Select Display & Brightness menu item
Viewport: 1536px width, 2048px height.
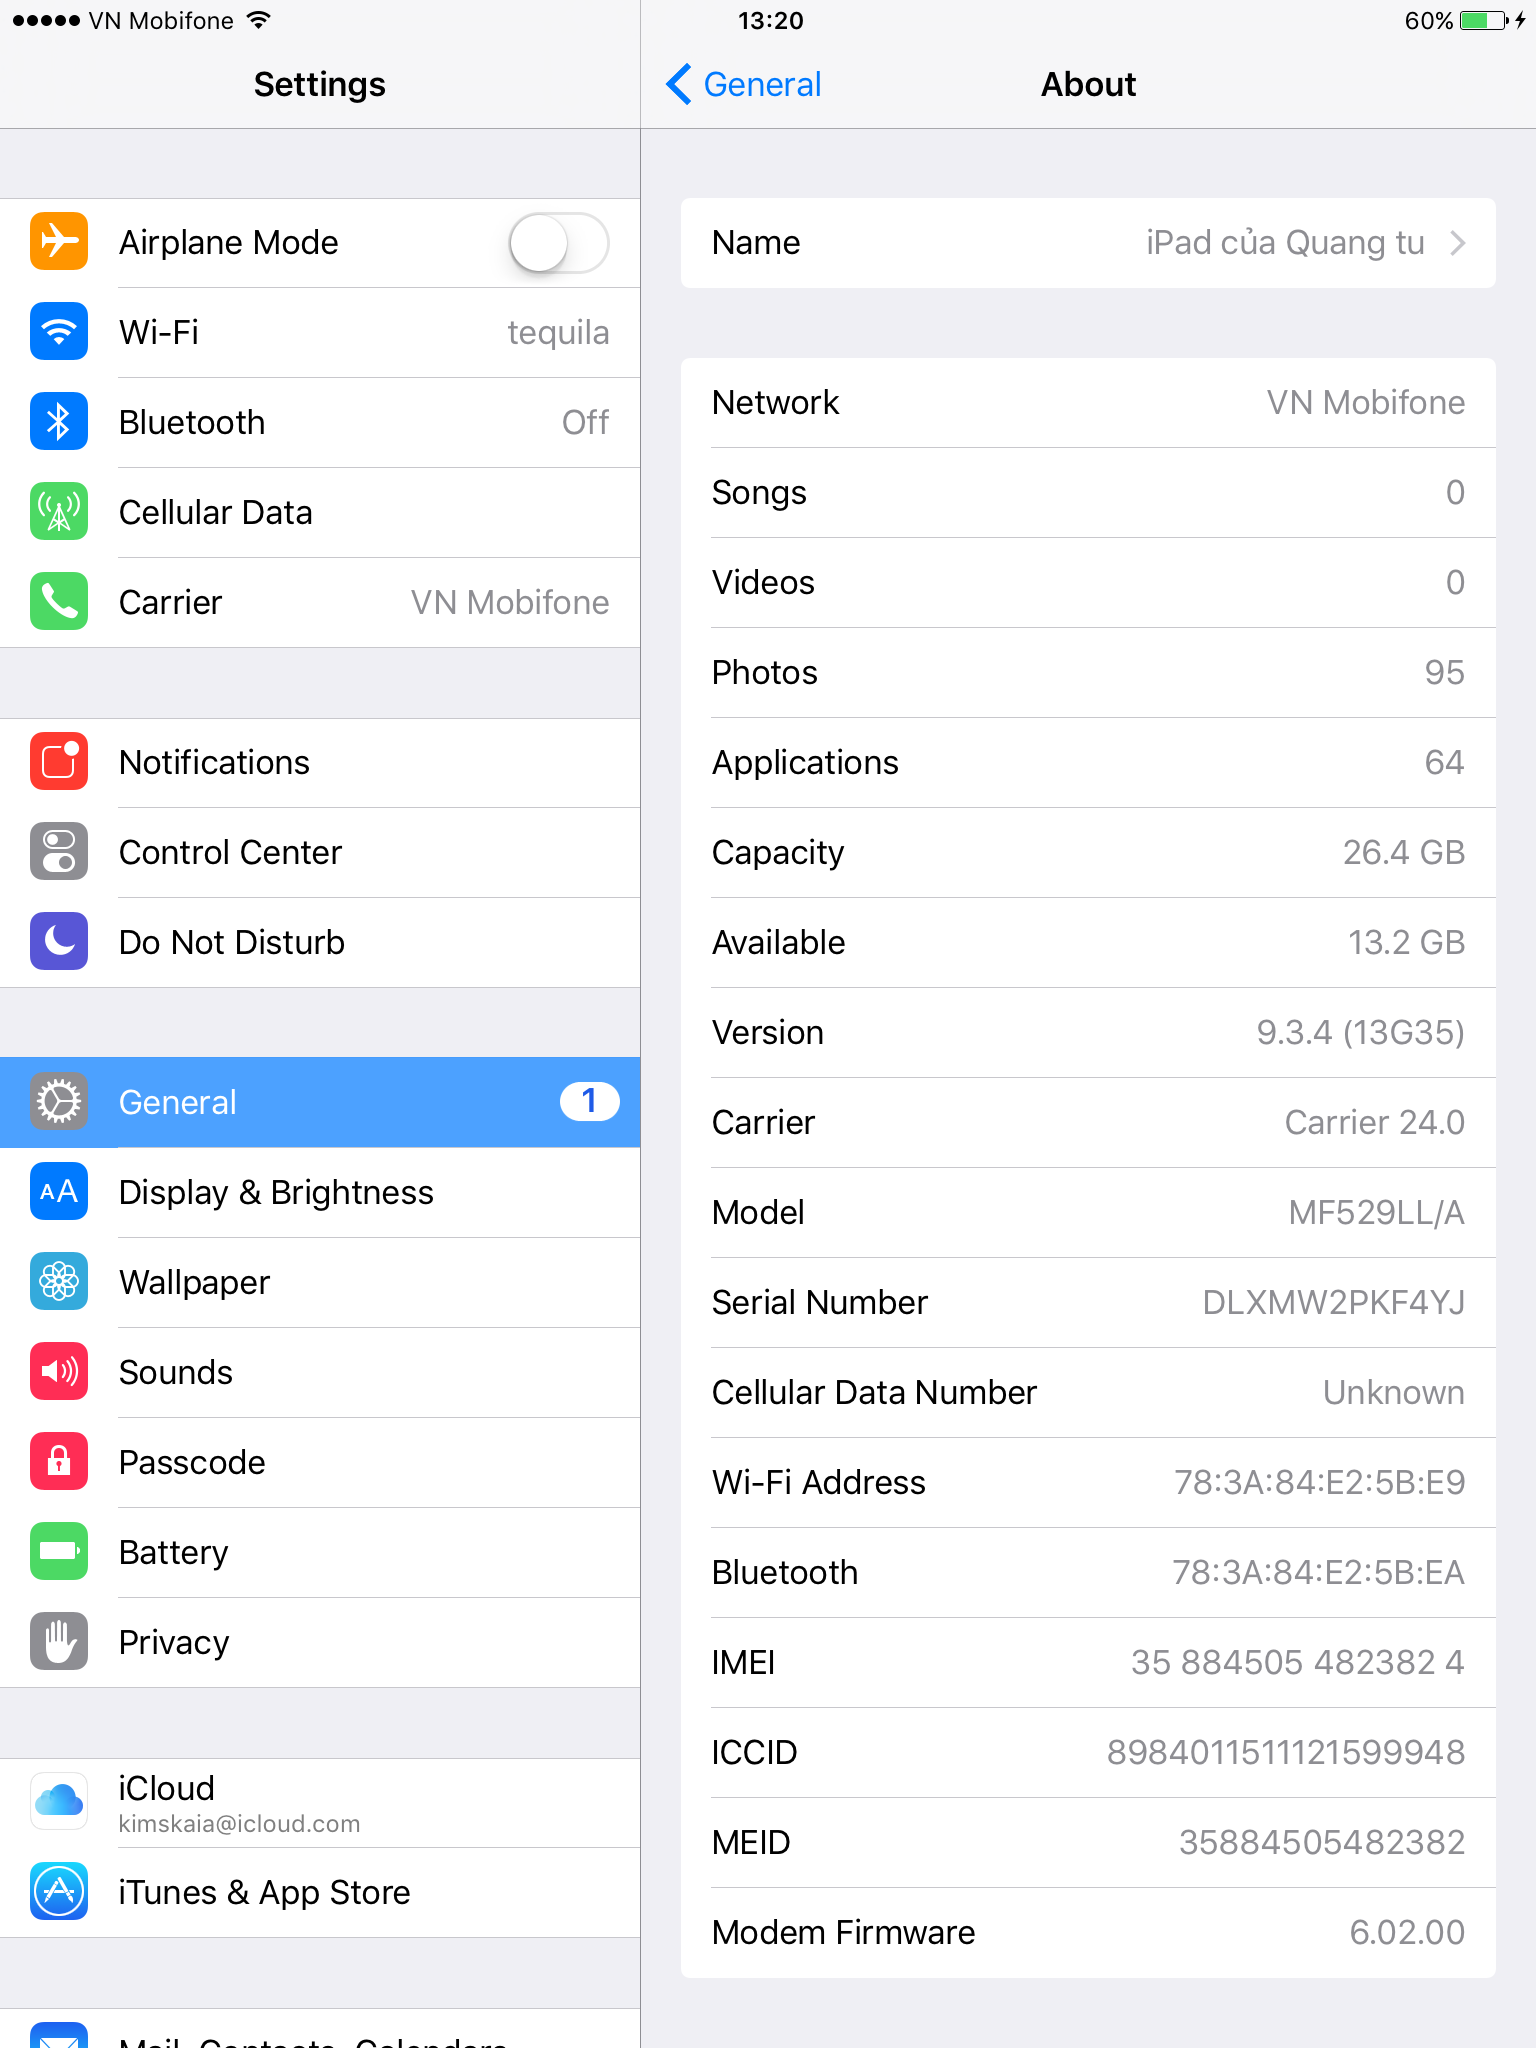[320, 1192]
